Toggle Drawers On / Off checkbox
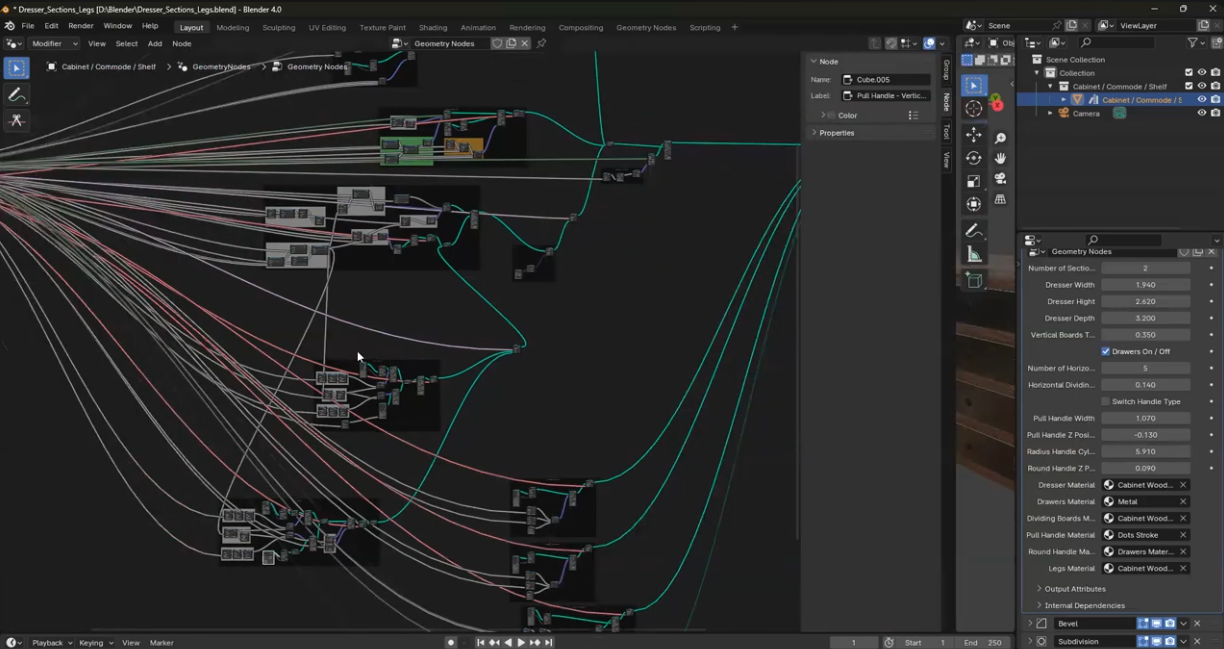Screen dimensions: 1224x649 pos(1106,351)
